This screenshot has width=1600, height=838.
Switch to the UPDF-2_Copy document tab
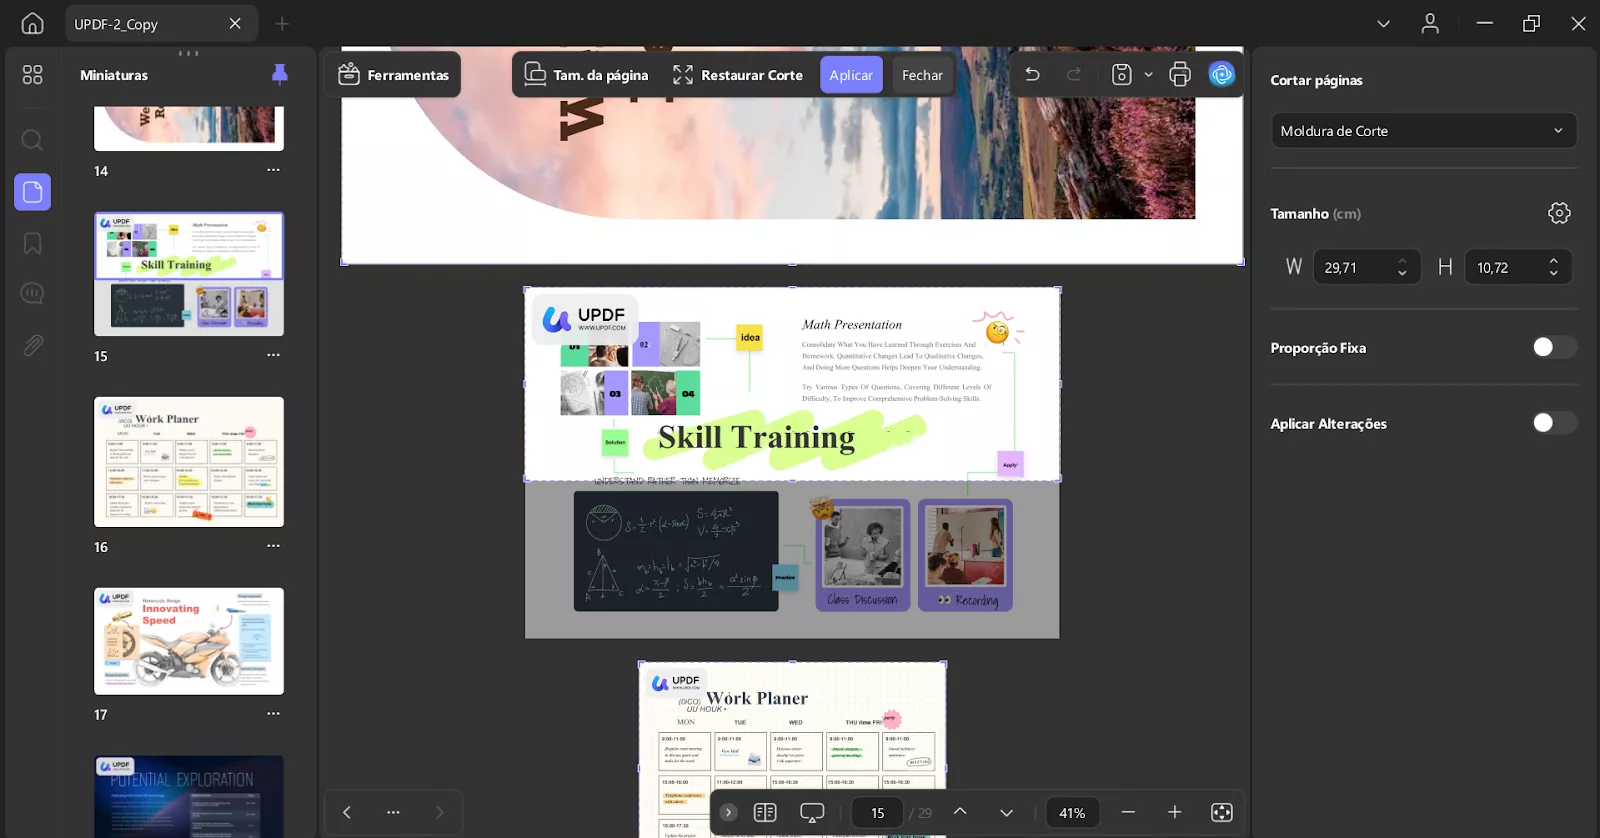tap(161, 23)
